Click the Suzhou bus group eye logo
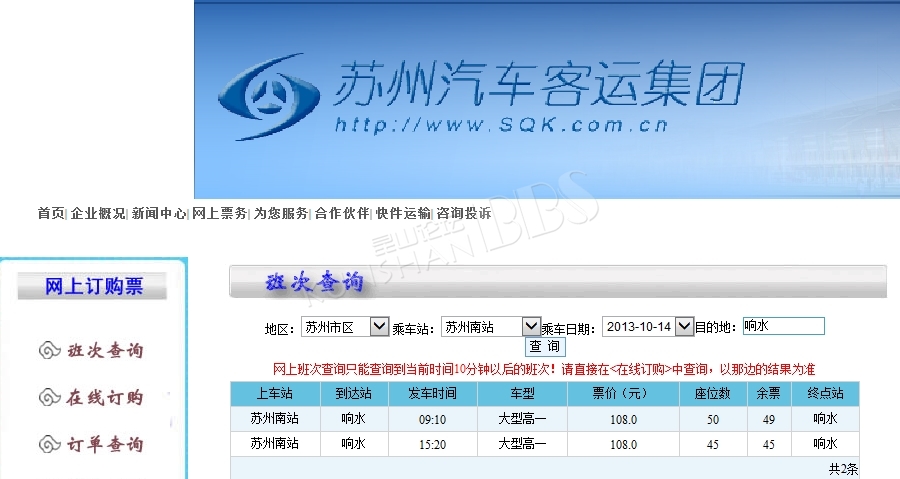 [x=269, y=96]
